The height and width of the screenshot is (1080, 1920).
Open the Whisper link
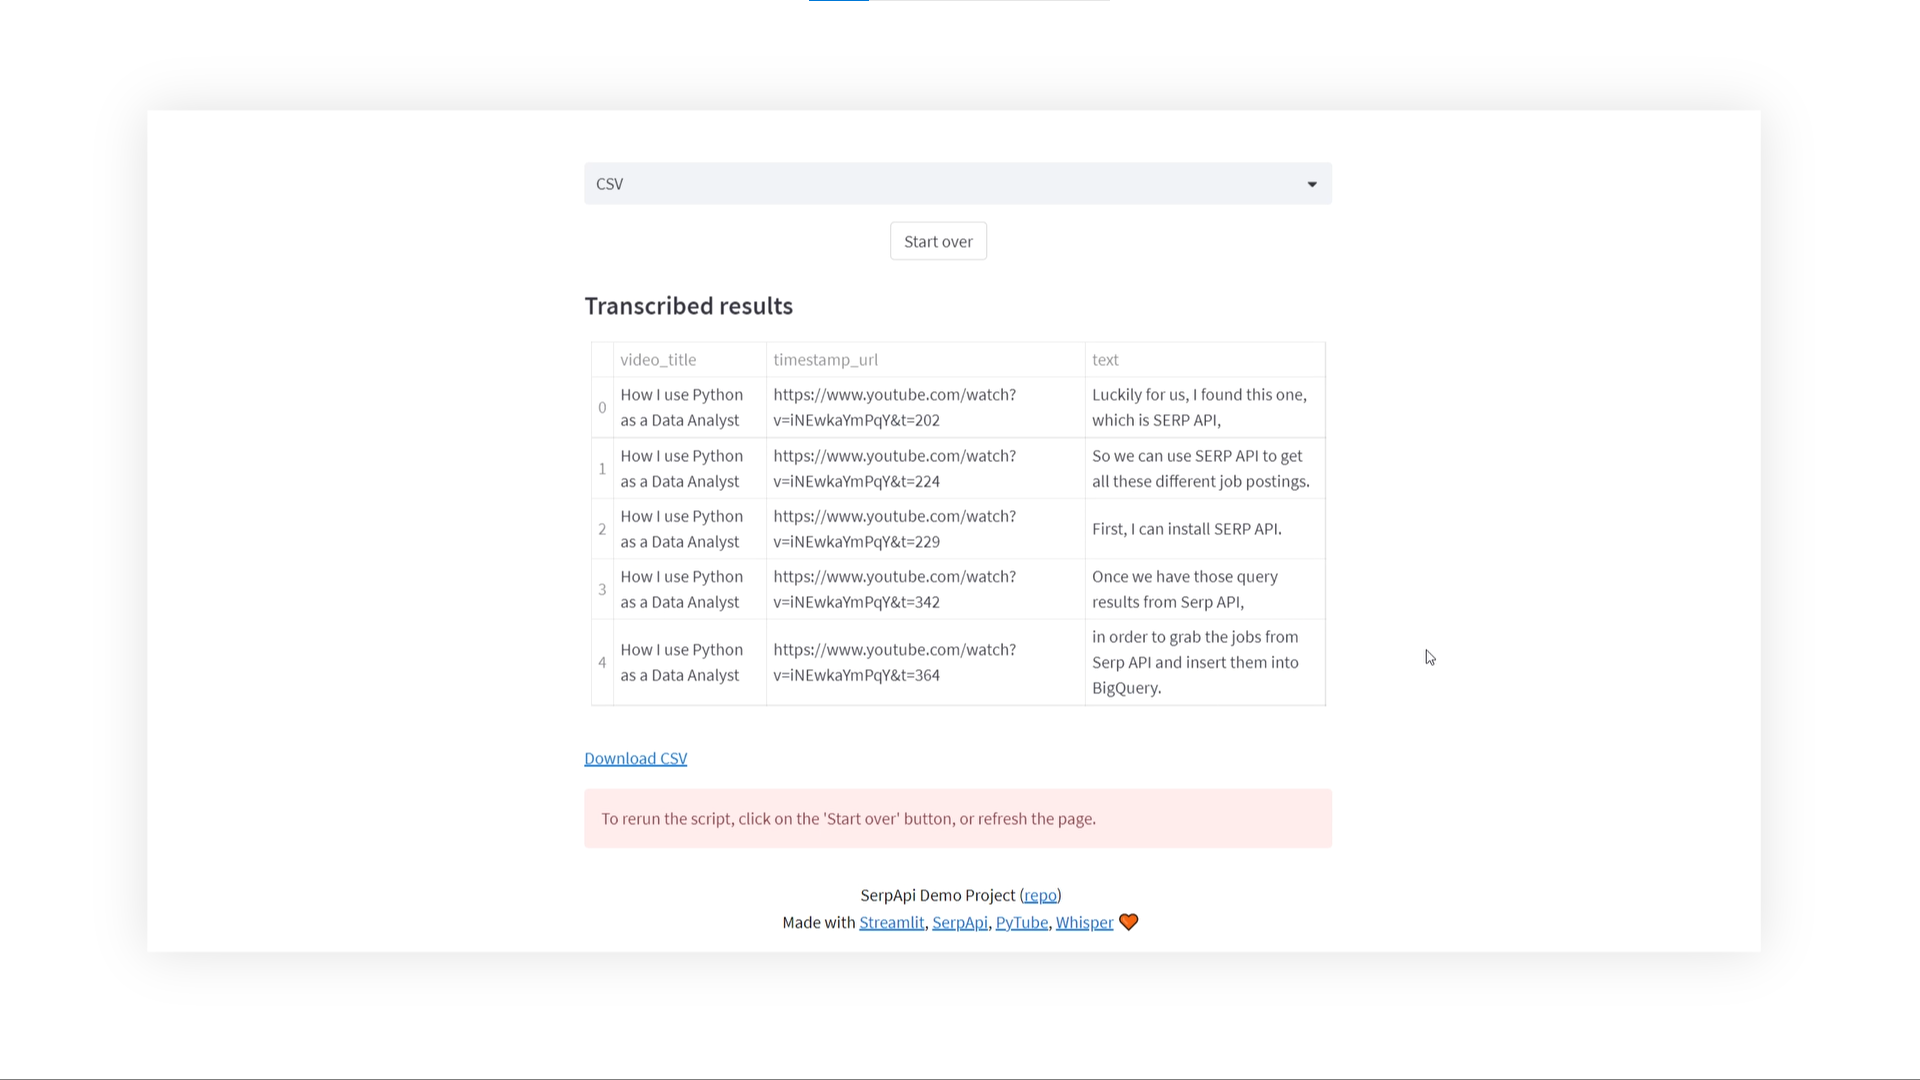[1084, 922]
